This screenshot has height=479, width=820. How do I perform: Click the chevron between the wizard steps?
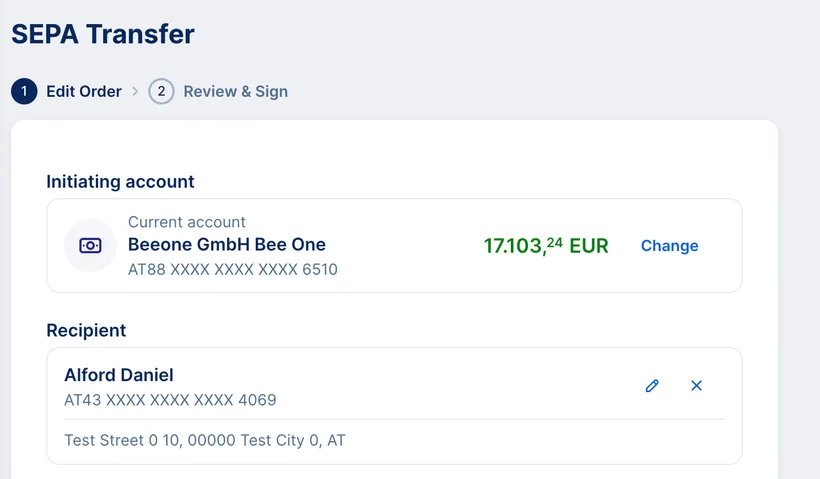[x=135, y=92]
